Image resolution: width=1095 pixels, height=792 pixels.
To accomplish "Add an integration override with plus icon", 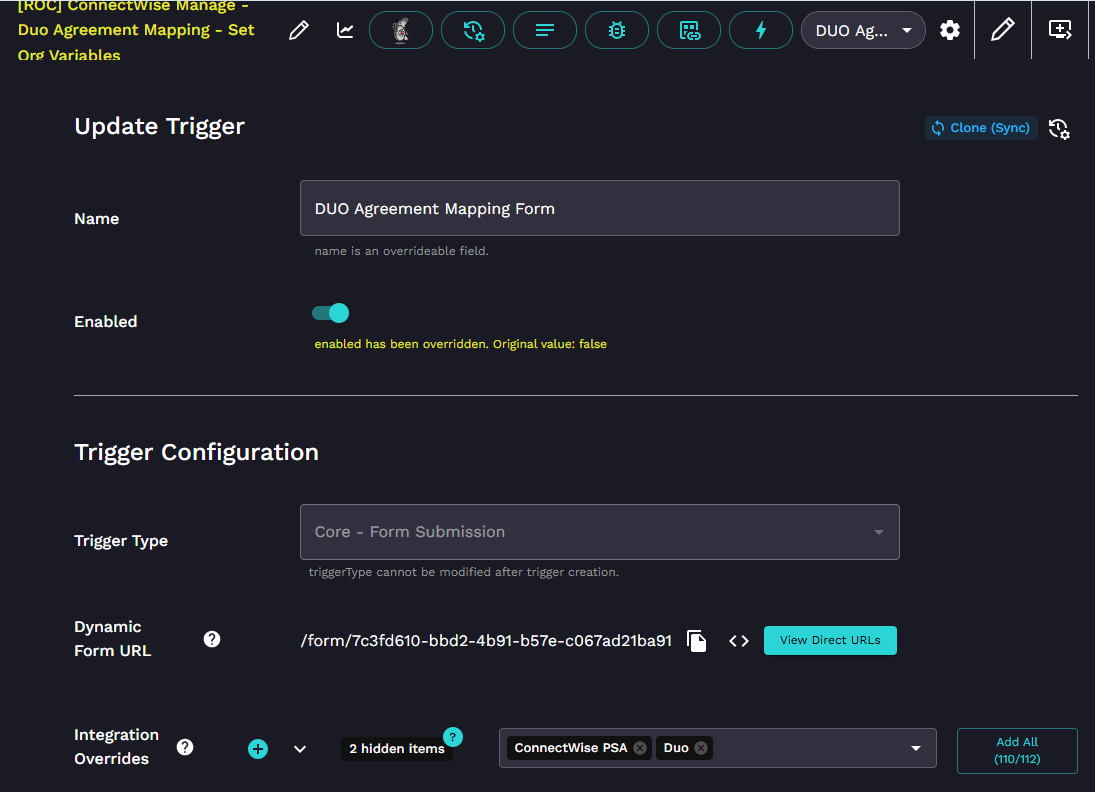I will [x=258, y=748].
